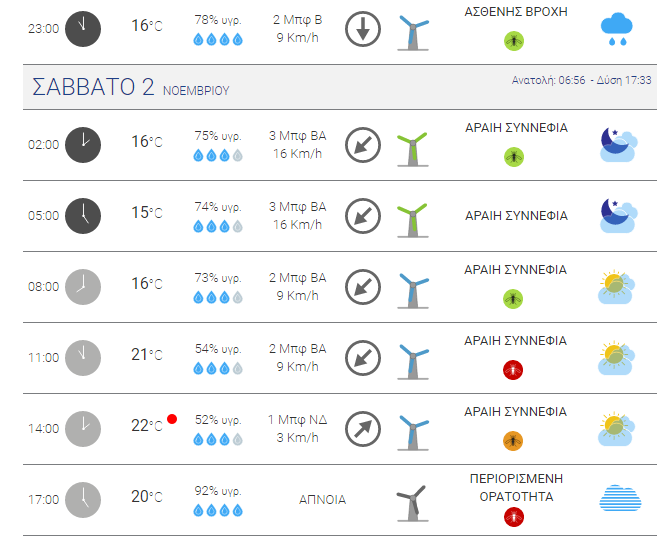
Task: Click the ΠΕΡΙΟΡΙΣΜΕΝΗ ΟΡΑΤΟΤΗΤΑ condition label
Action: [x=516, y=488]
